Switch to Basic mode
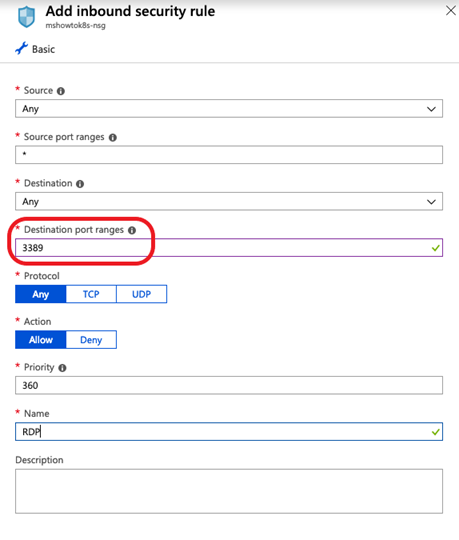The image size is (459, 540). click(35, 49)
